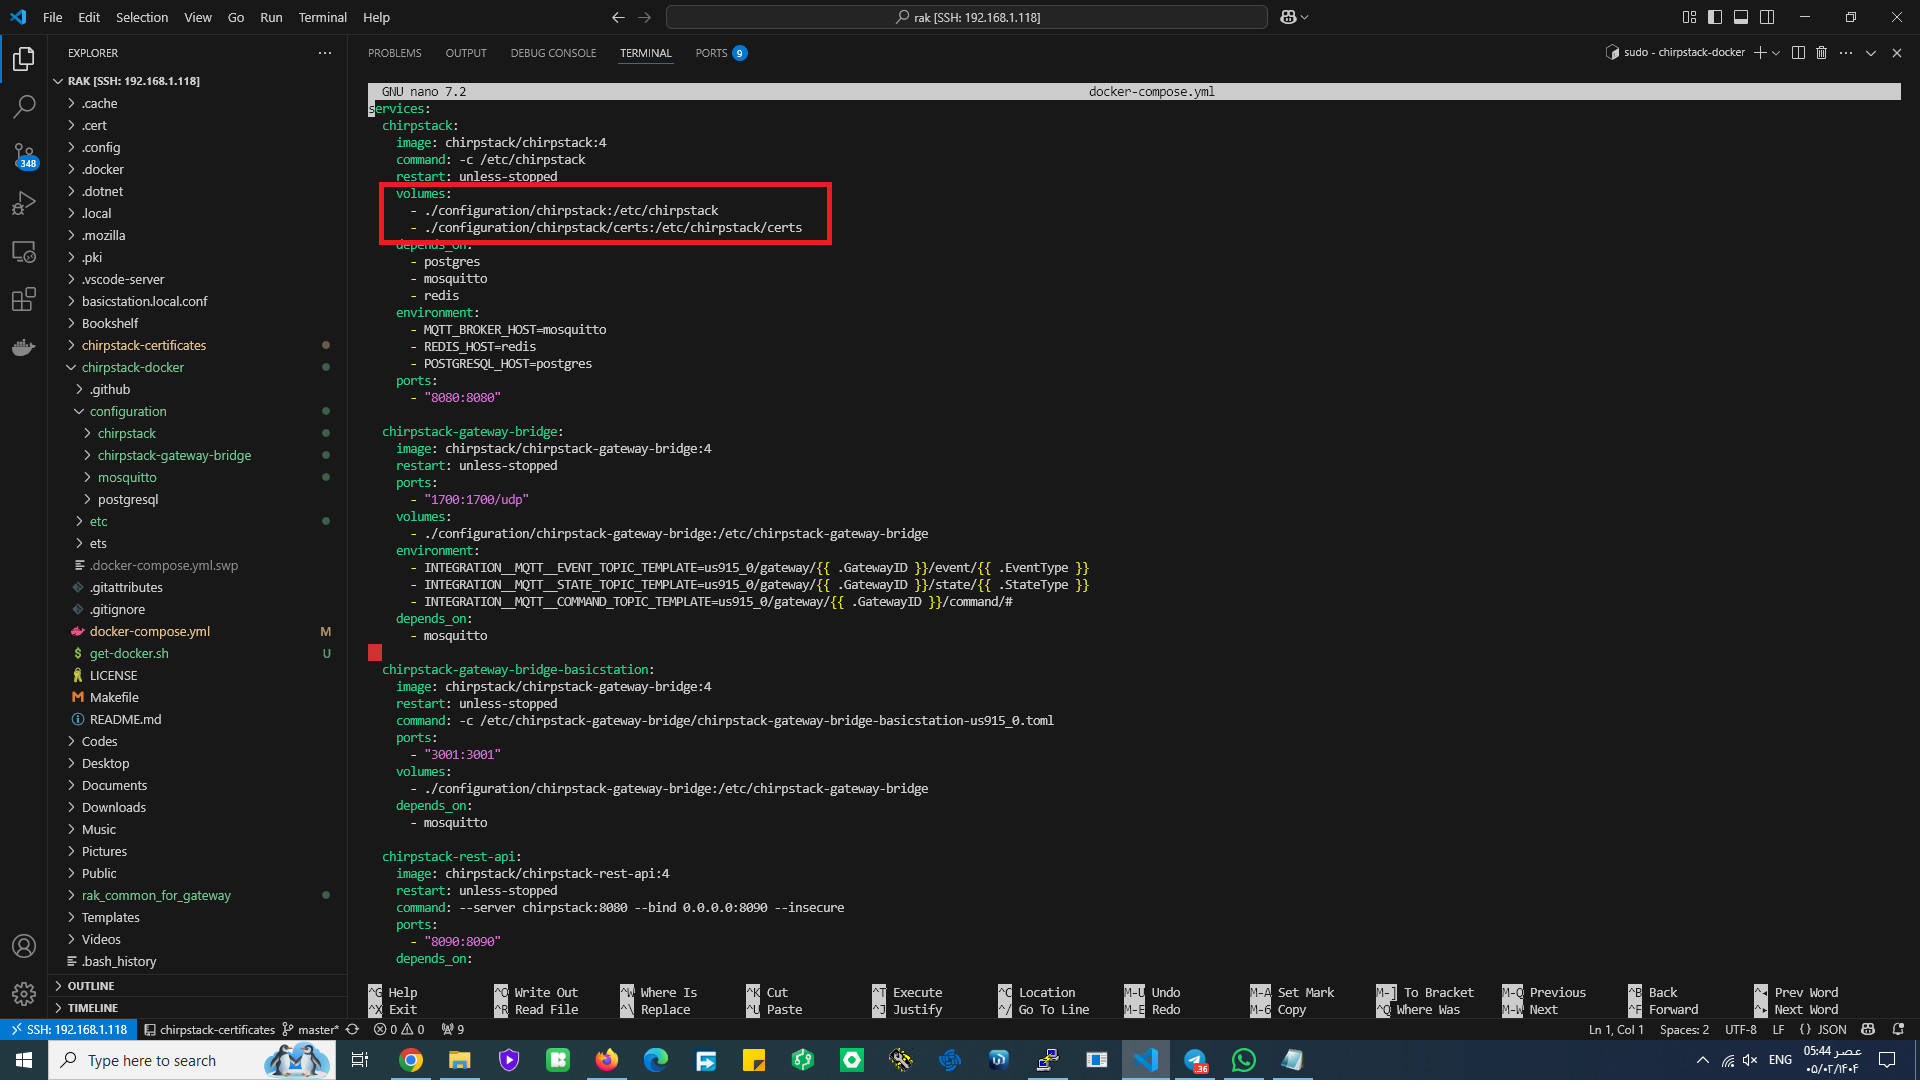
Task: Open Source Control view with 348 badge
Action: 24,155
